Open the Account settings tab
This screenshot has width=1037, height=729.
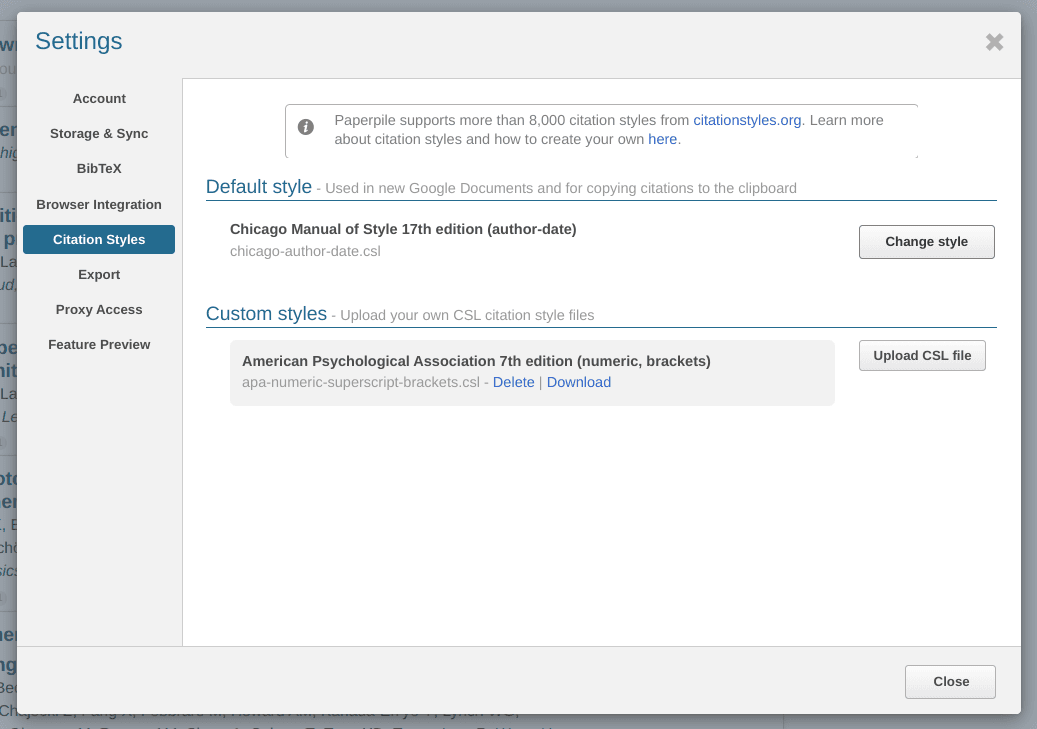point(99,99)
